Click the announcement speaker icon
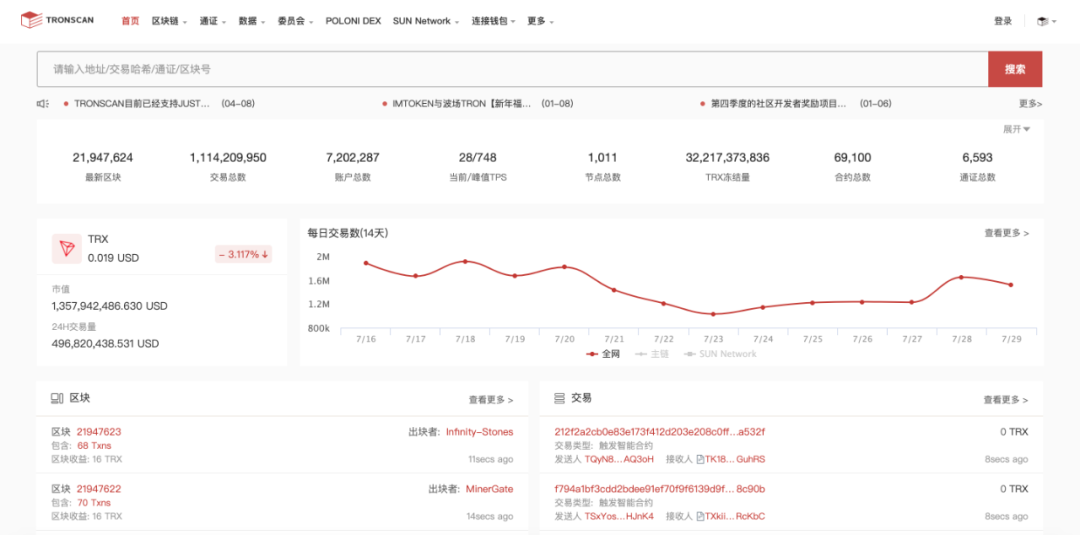1080x535 pixels. click(x=43, y=103)
